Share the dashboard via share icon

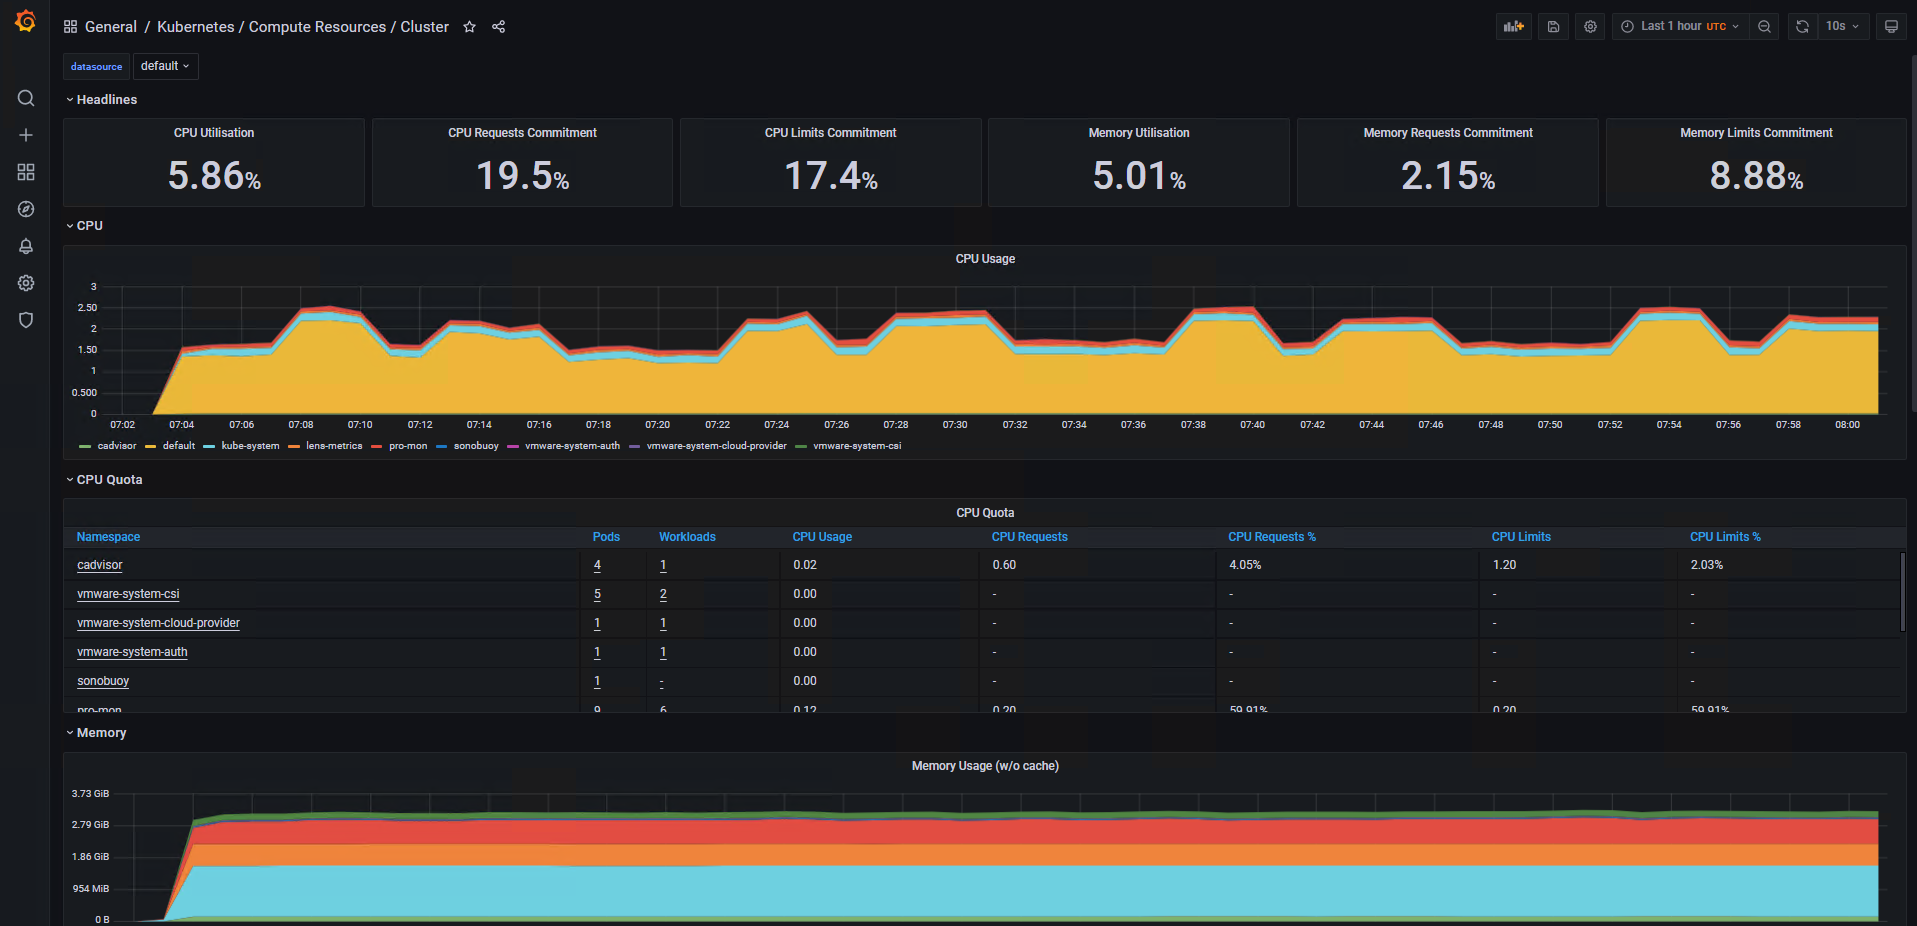498,27
